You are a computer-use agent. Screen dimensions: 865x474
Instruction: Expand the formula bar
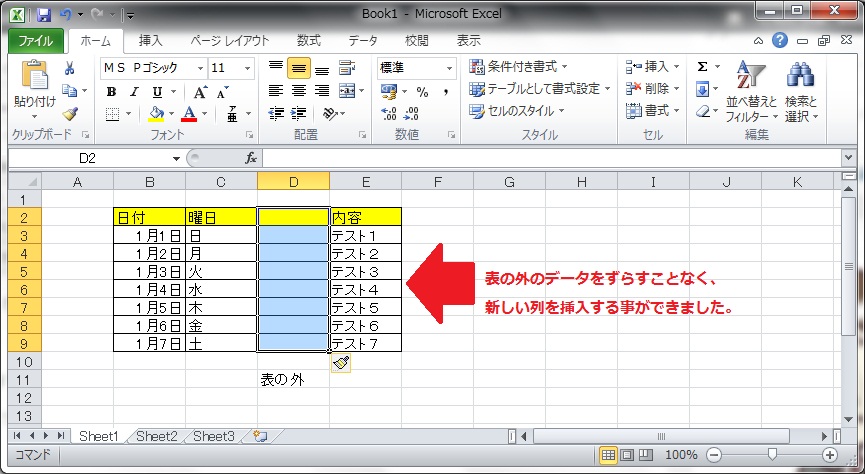click(849, 158)
